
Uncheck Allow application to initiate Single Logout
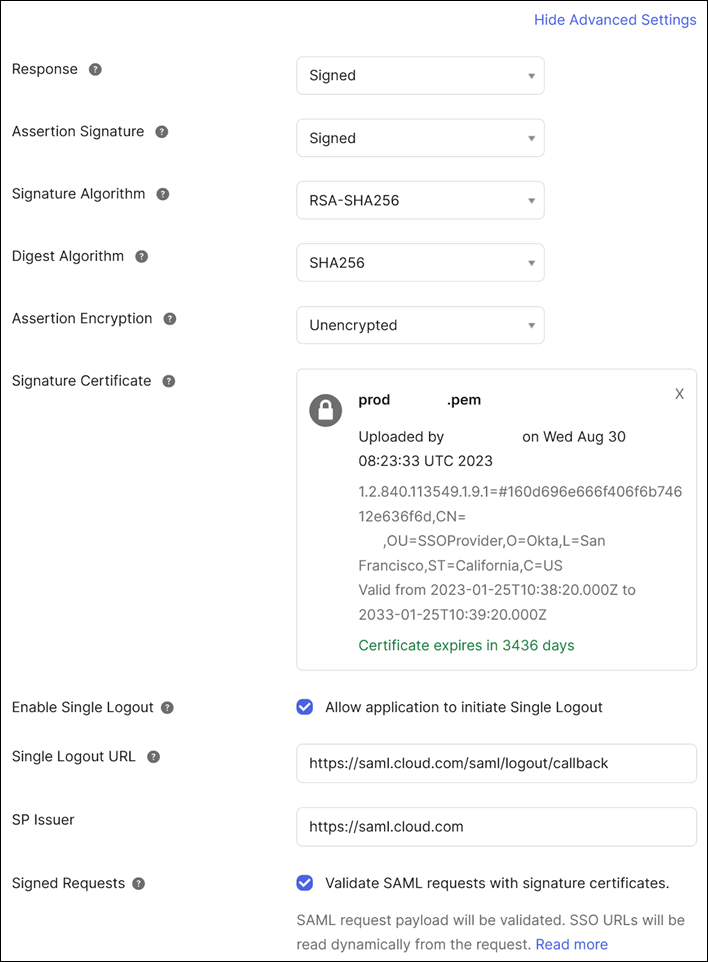click(x=305, y=707)
